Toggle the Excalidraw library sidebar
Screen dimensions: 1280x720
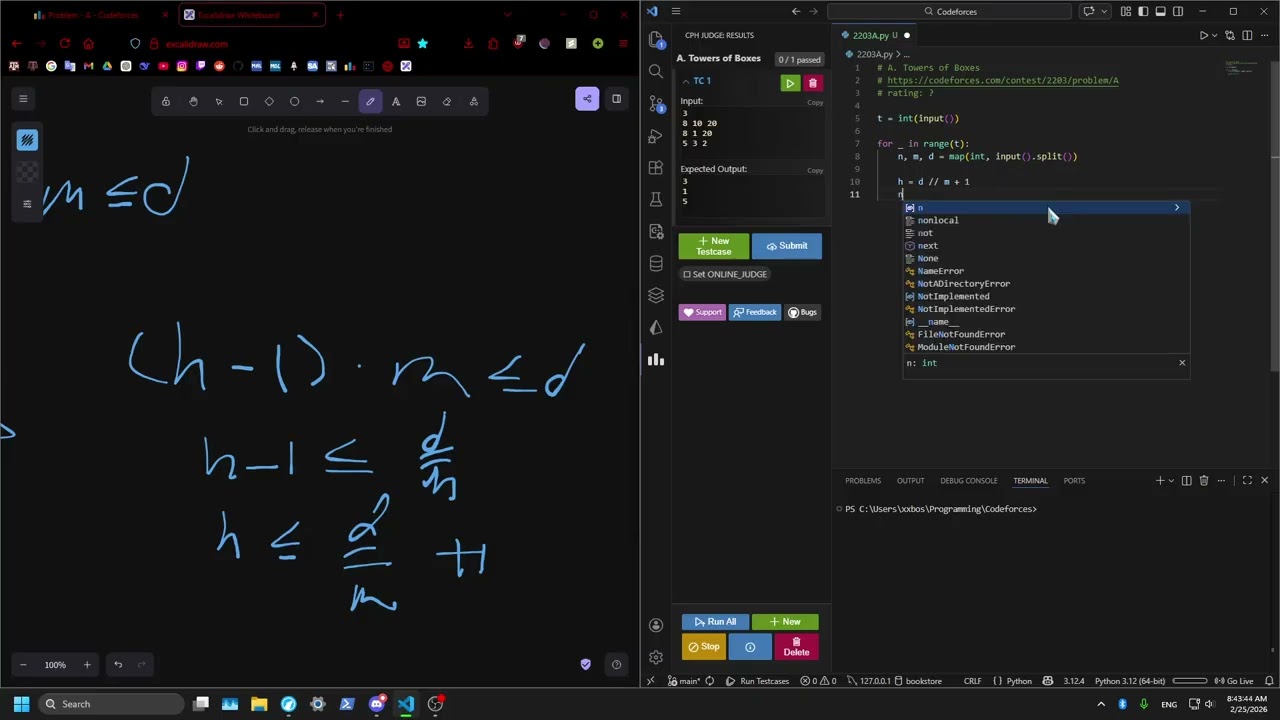(x=616, y=98)
